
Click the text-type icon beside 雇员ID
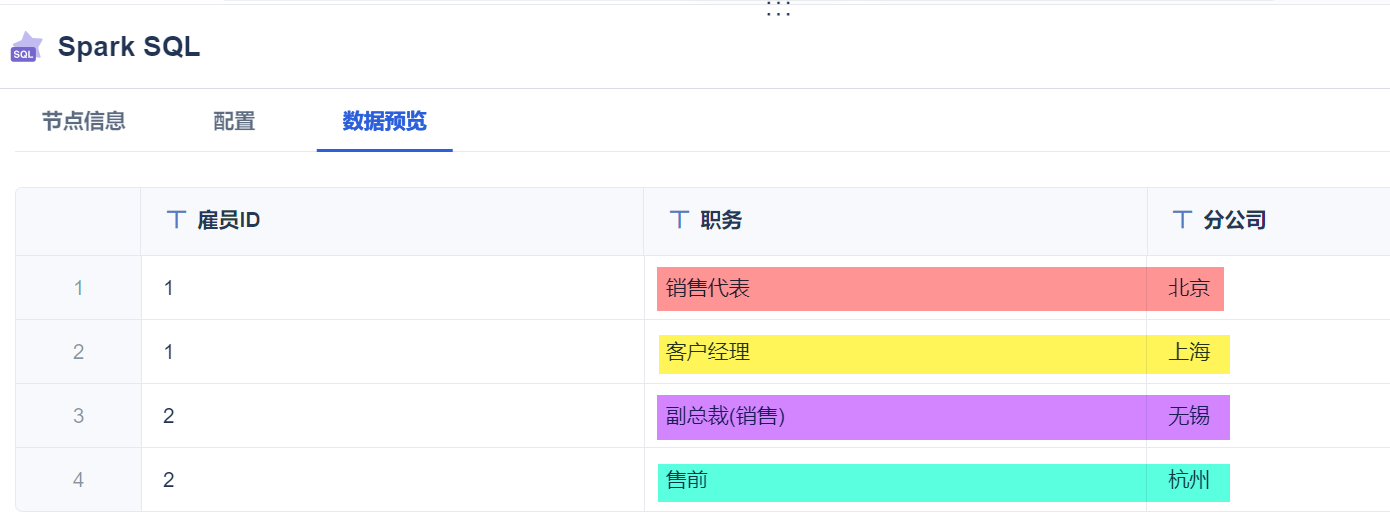[x=176, y=220]
